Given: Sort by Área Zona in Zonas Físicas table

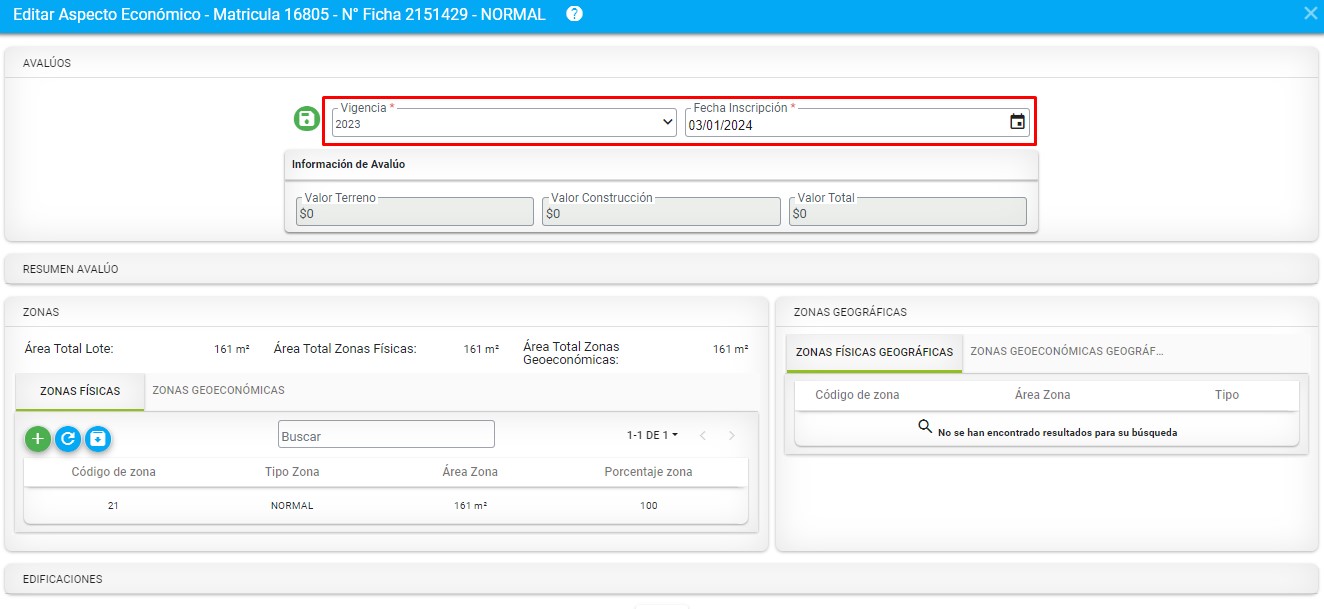Looking at the screenshot, I should (470, 472).
